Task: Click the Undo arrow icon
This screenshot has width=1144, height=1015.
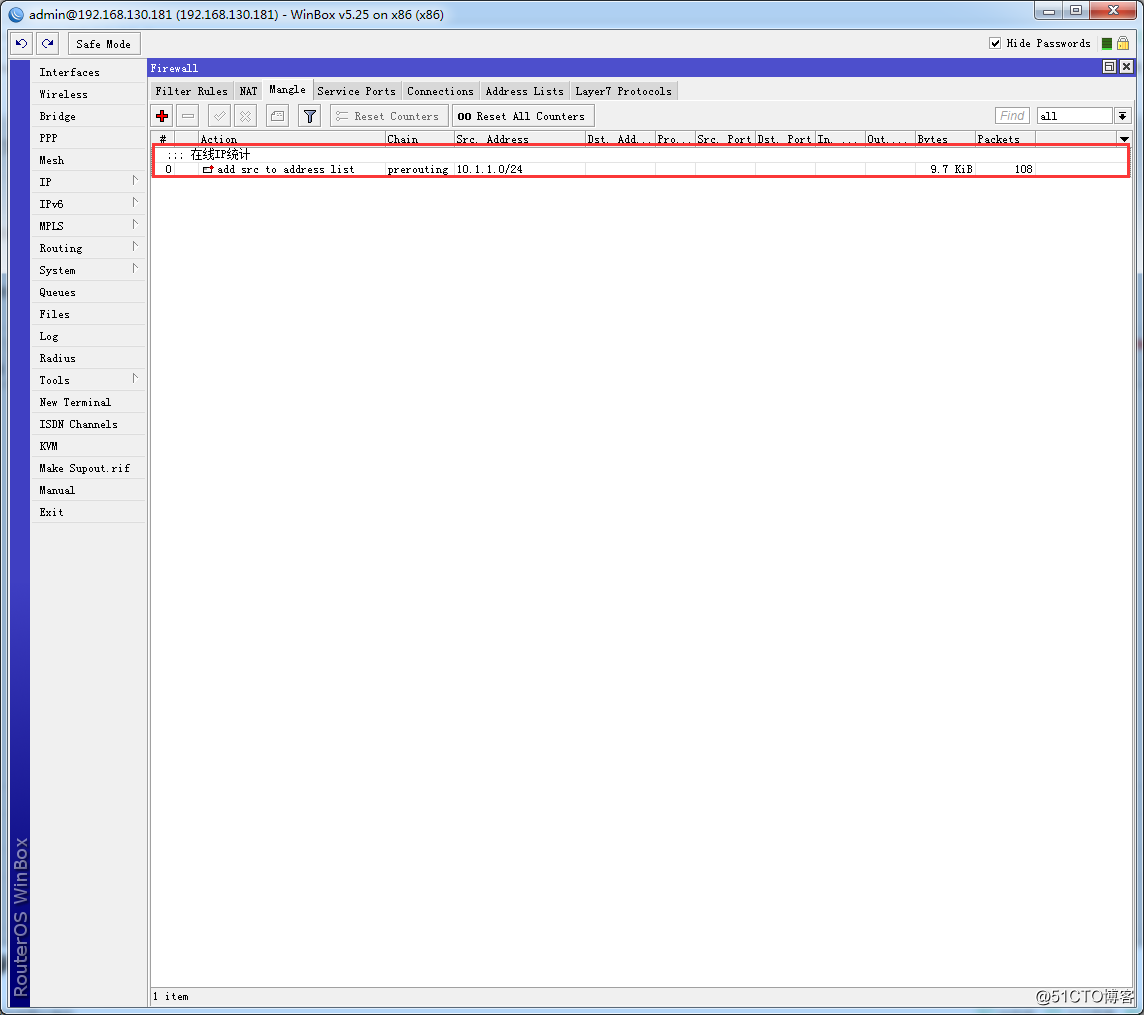Action: point(21,44)
